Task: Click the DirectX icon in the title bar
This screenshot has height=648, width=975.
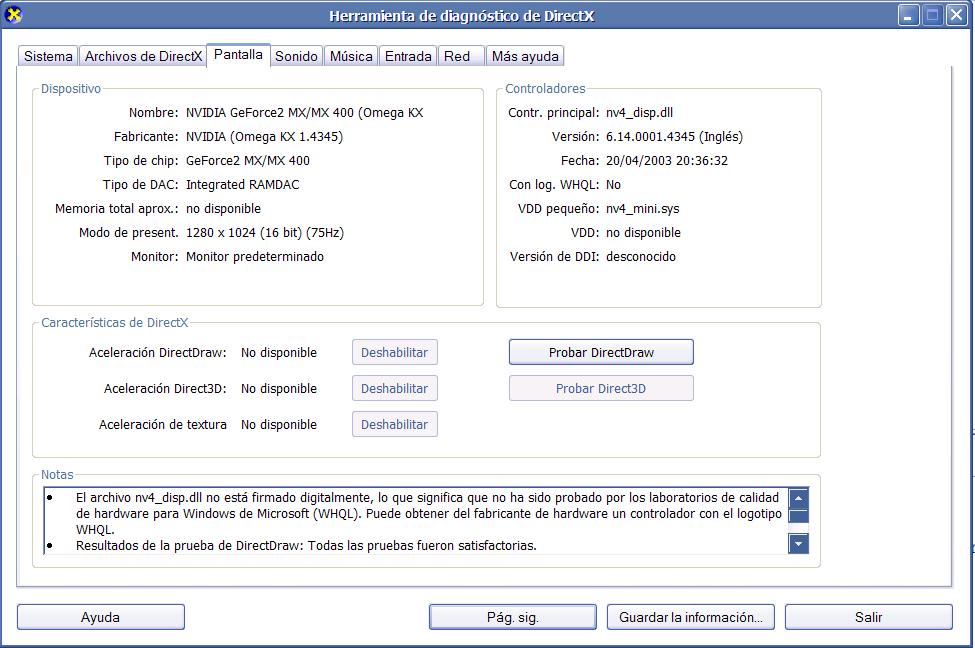Action: point(13,15)
